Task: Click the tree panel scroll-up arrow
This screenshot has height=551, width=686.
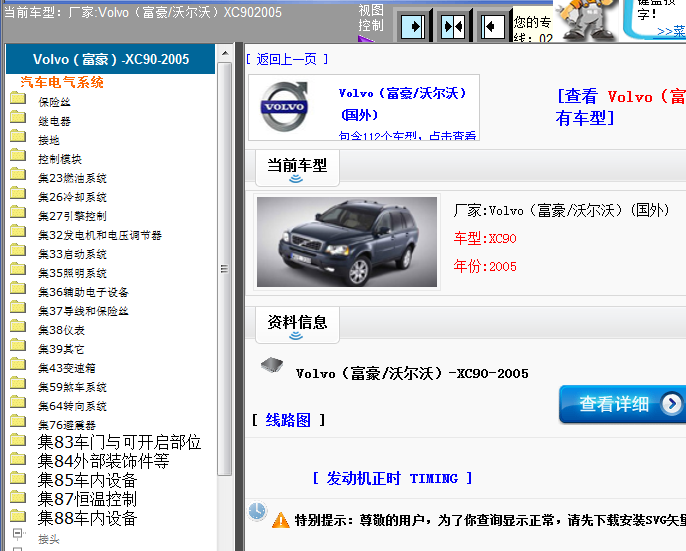Action: [x=225, y=53]
